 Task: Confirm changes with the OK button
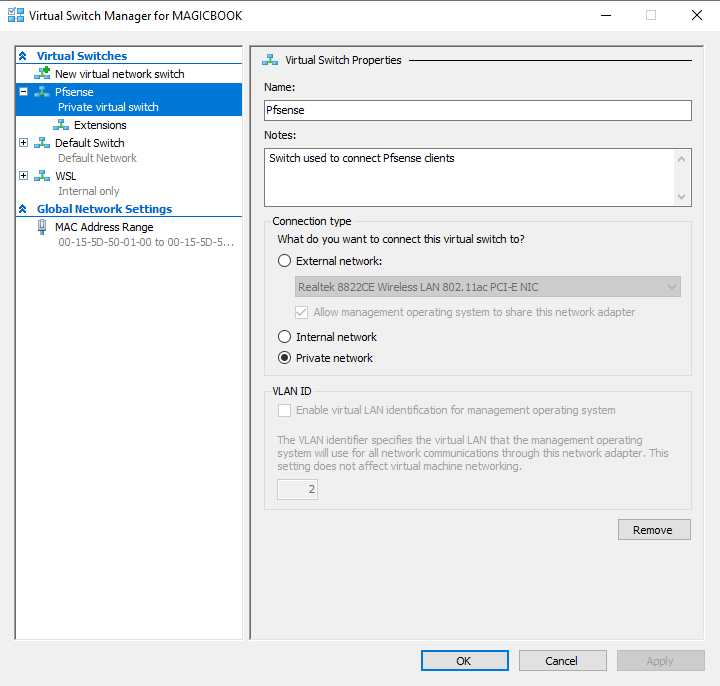(x=465, y=661)
